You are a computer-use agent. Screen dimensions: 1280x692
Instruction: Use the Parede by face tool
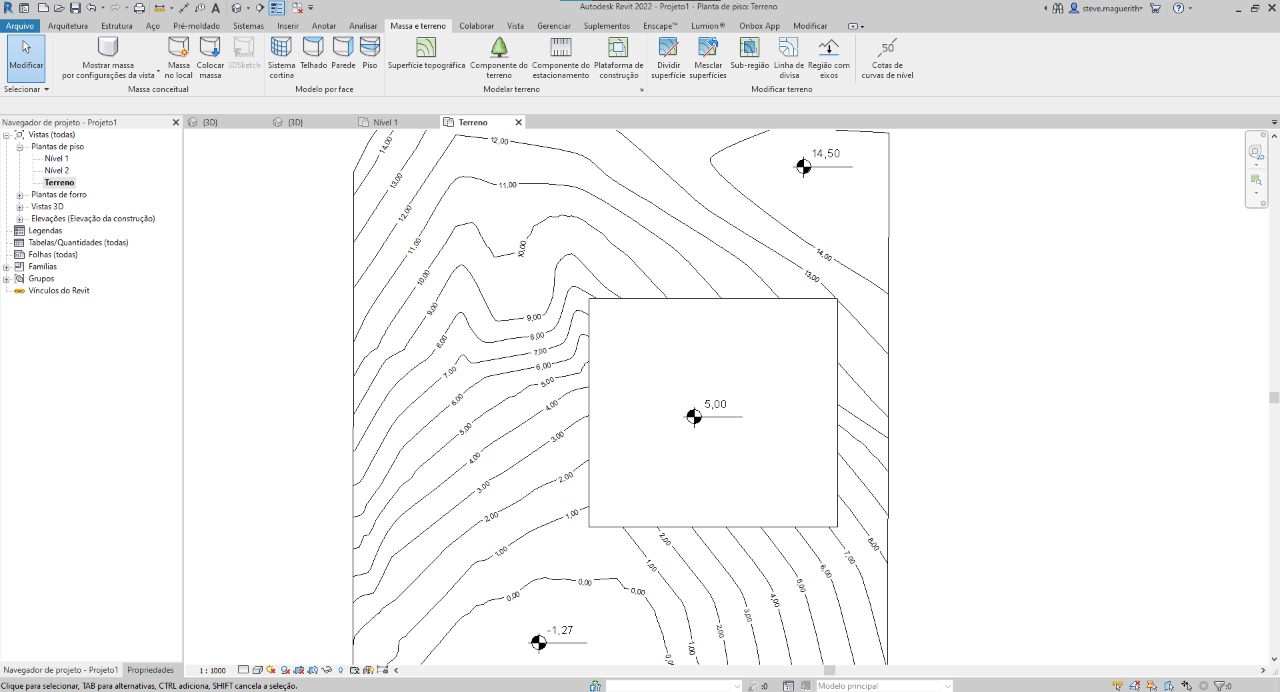[x=343, y=54]
